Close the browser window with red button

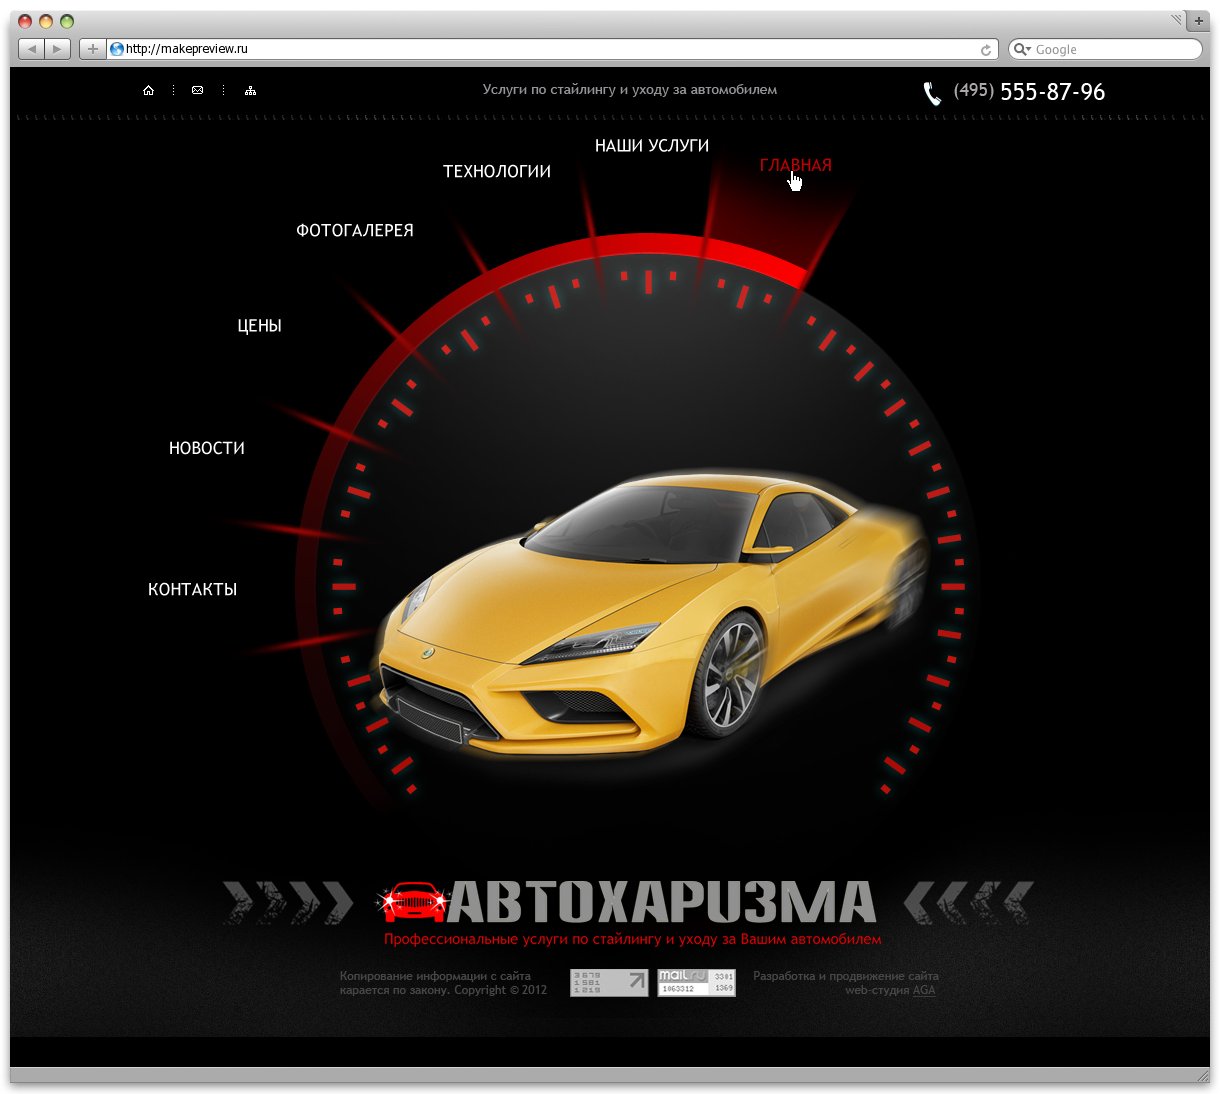click(x=26, y=21)
